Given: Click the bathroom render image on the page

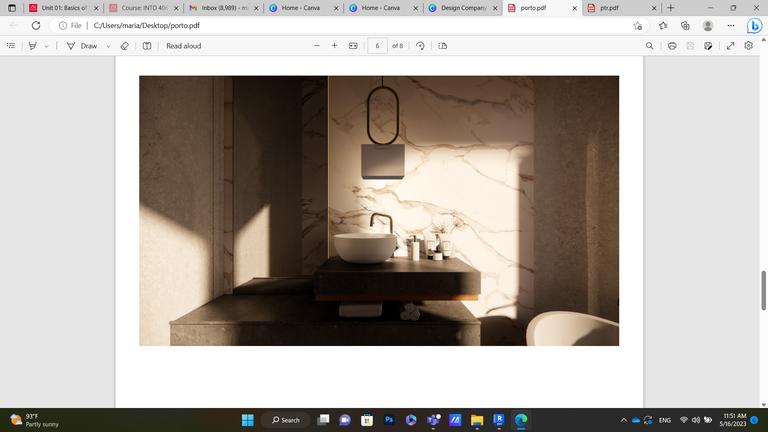Looking at the screenshot, I should (x=379, y=211).
